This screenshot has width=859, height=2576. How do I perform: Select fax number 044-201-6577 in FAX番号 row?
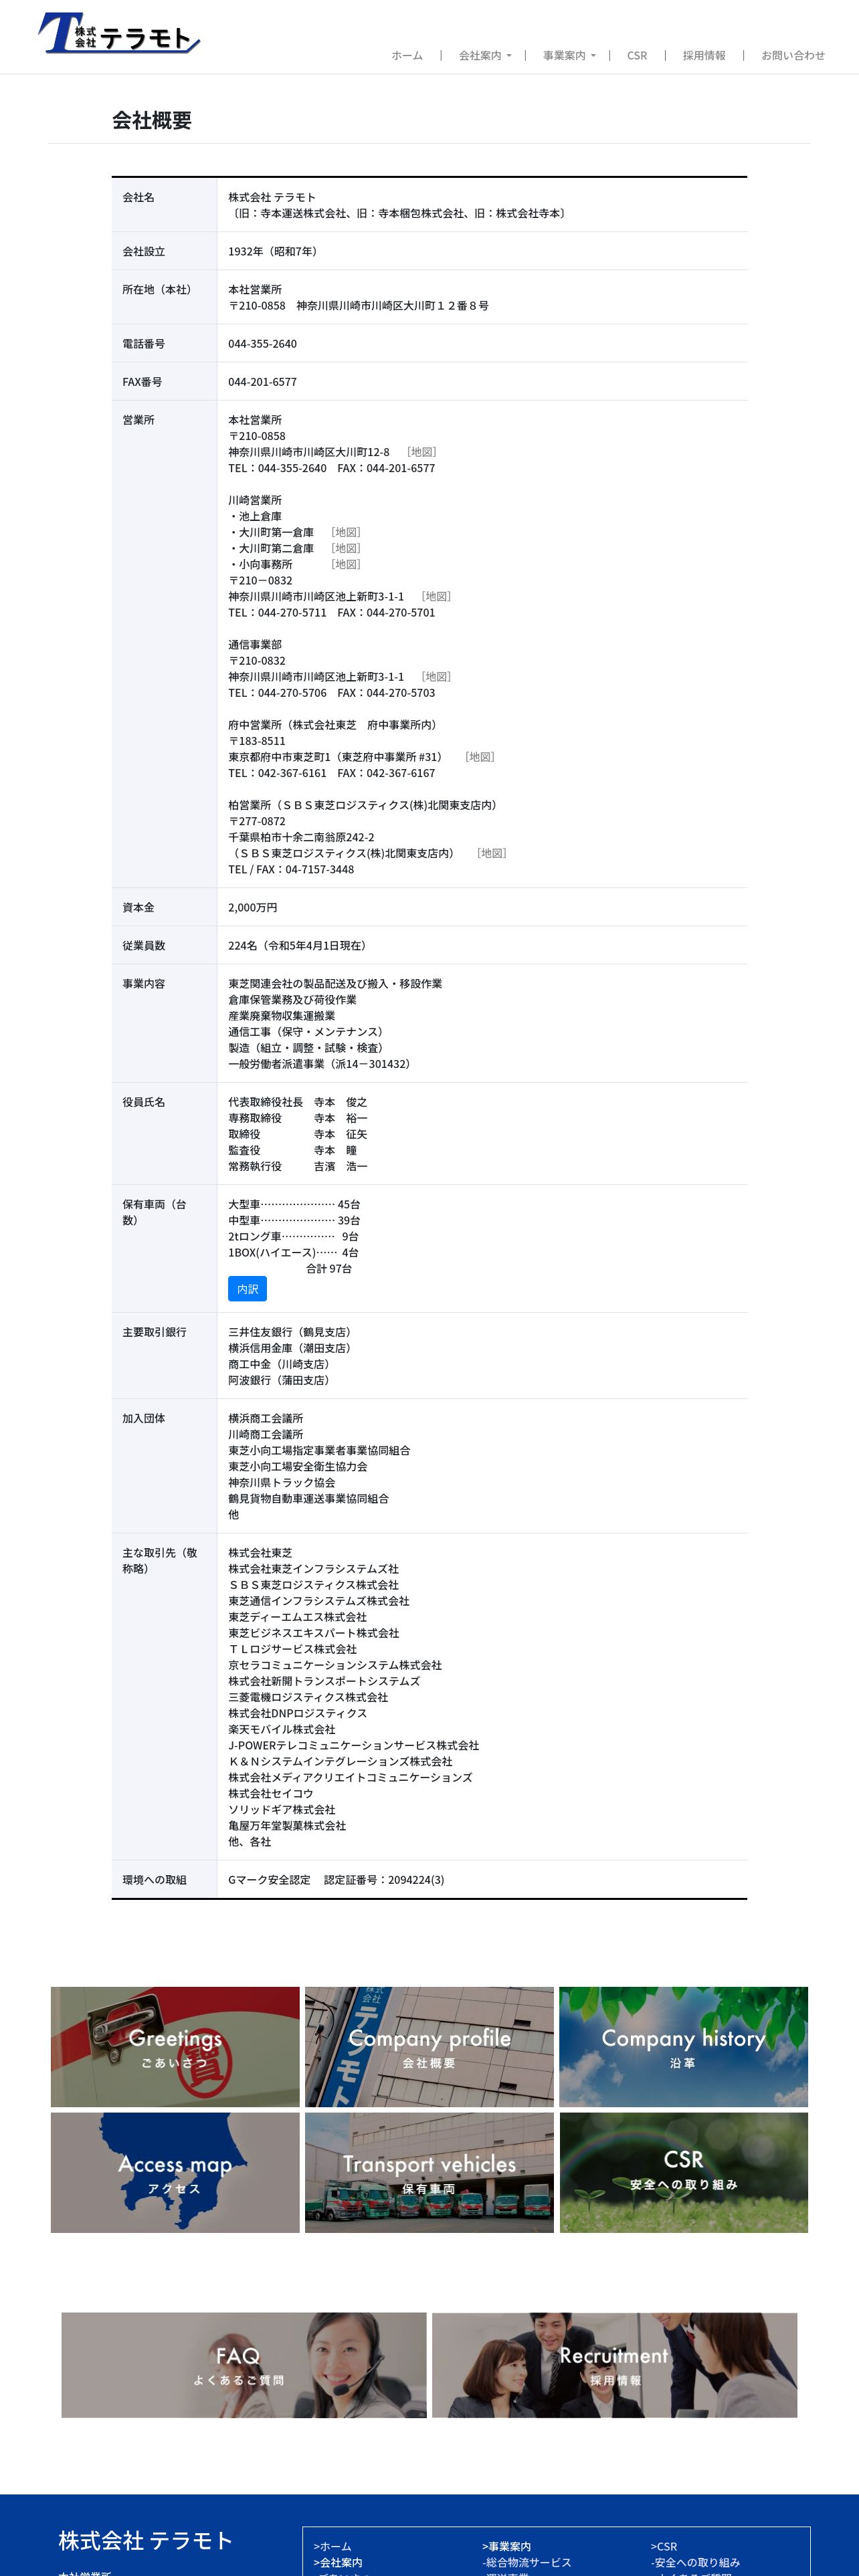click(262, 382)
